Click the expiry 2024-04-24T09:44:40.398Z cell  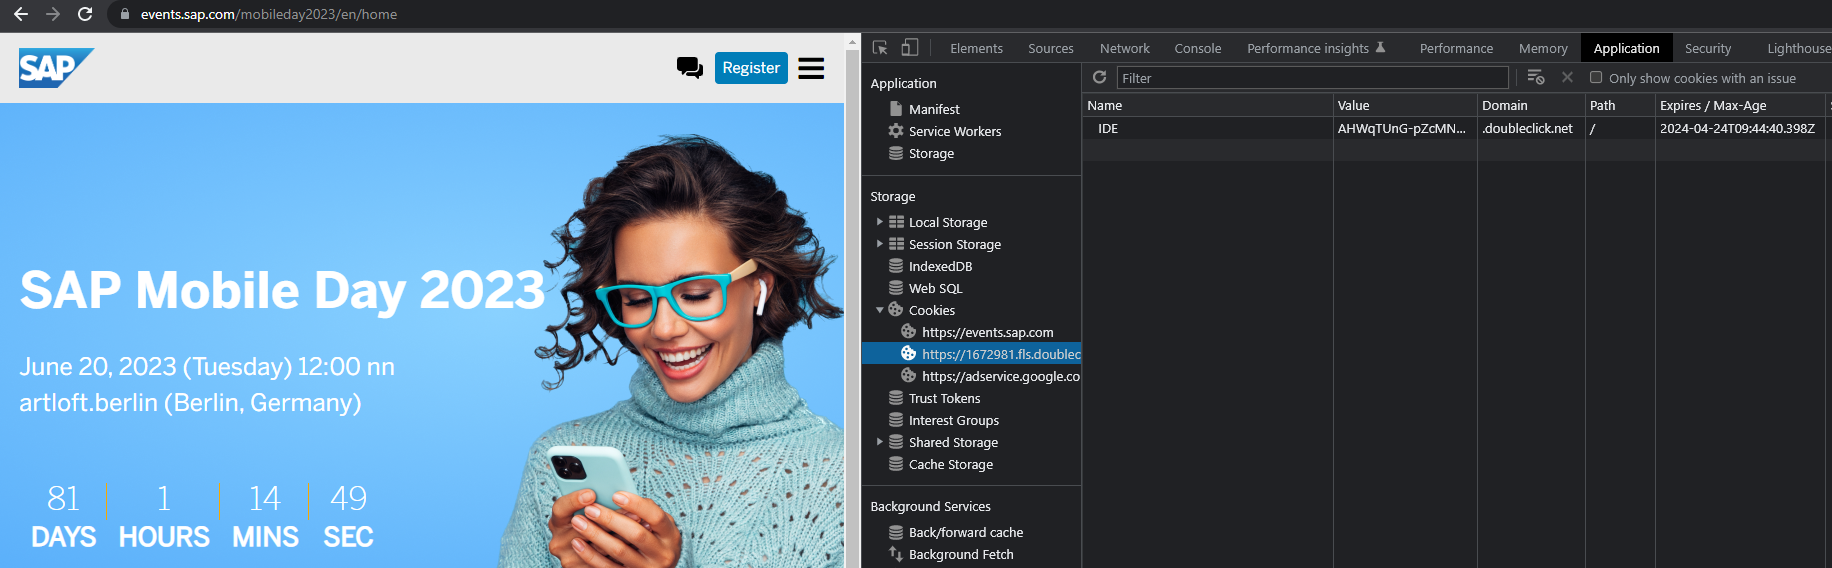point(1737,128)
